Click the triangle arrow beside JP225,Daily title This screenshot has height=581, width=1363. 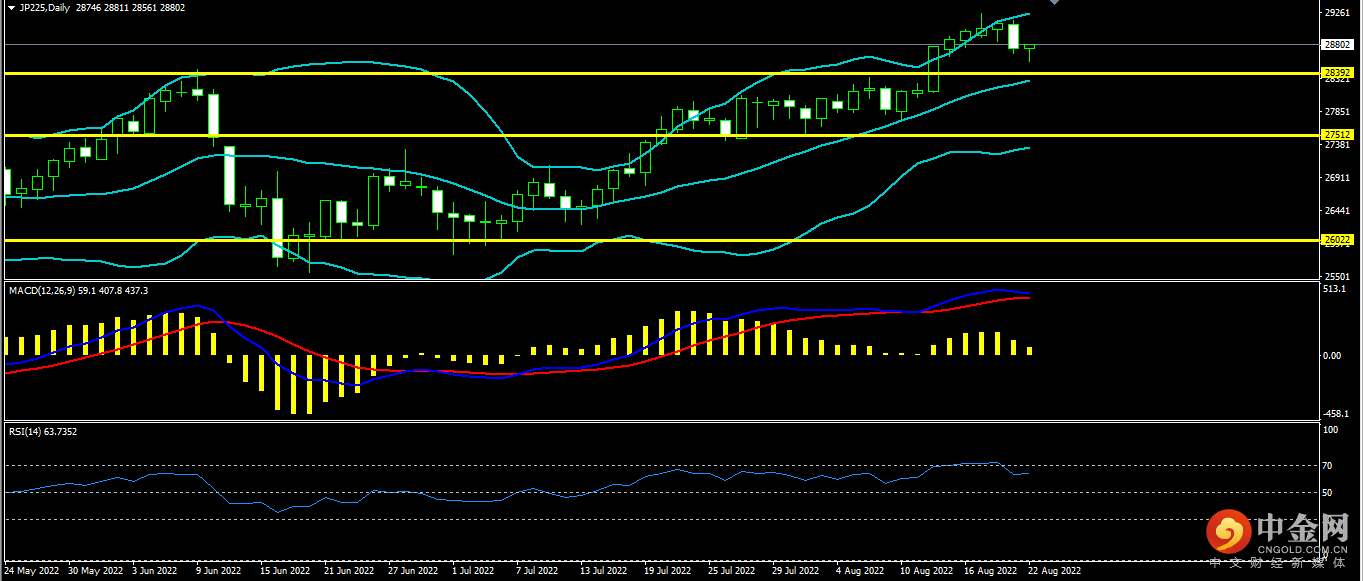(x=11, y=7)
